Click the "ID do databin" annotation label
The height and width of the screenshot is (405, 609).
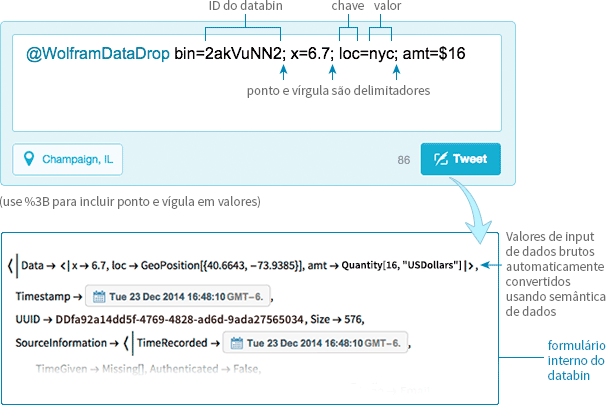(245, 6)
